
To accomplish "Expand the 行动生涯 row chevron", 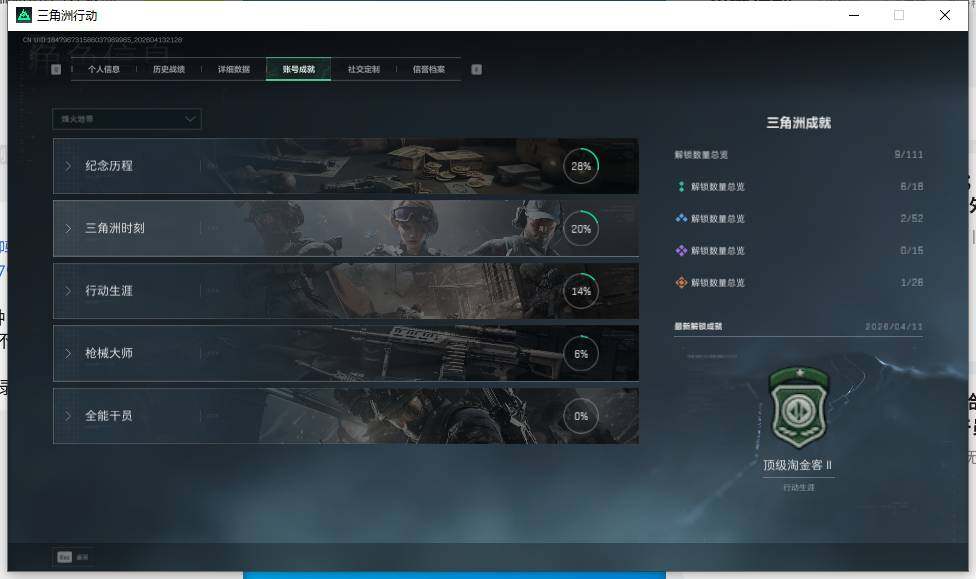I will click(x=68, y=291).
